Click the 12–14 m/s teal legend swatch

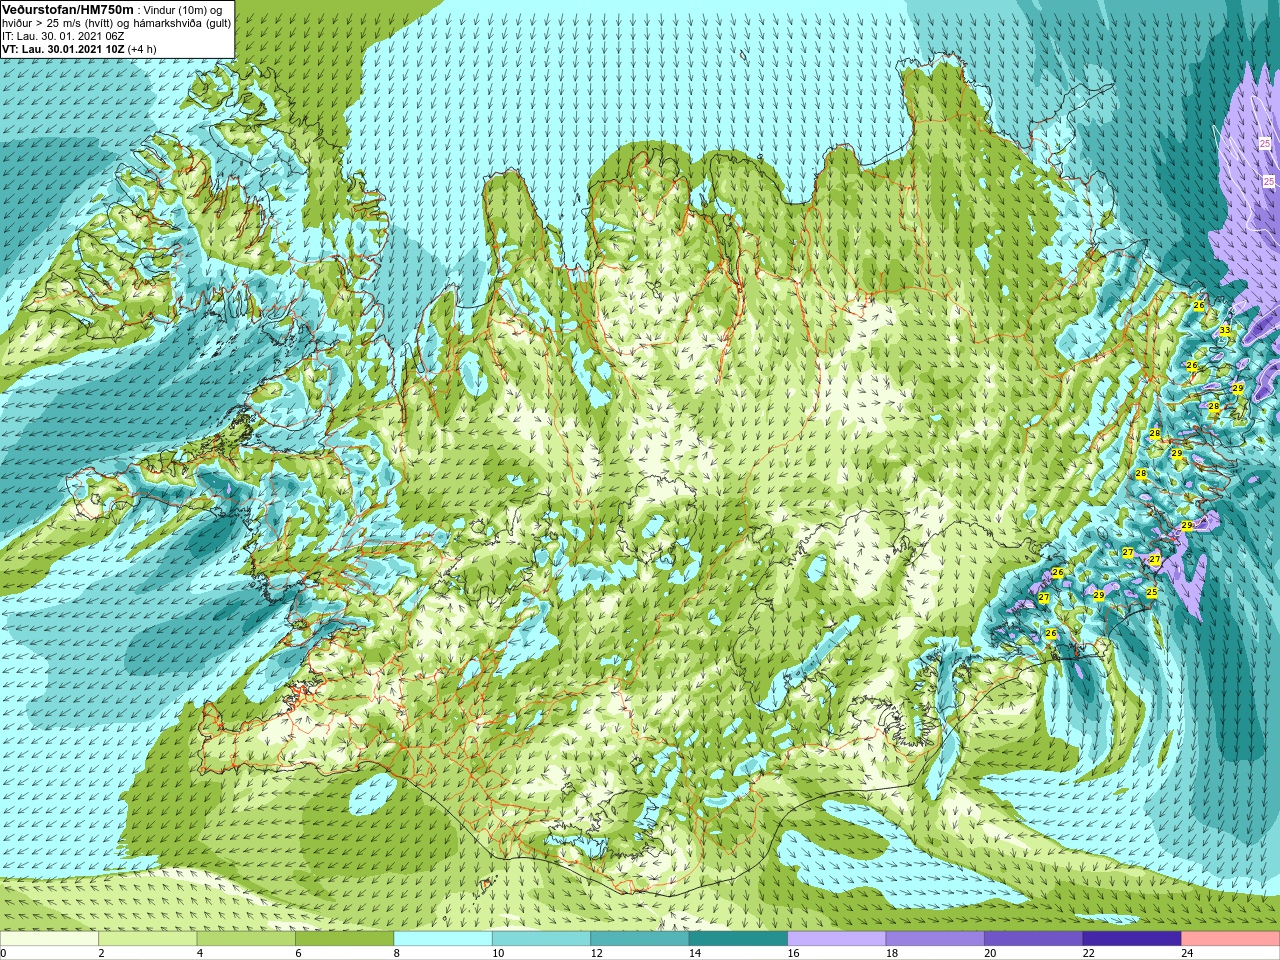point(640,939)
